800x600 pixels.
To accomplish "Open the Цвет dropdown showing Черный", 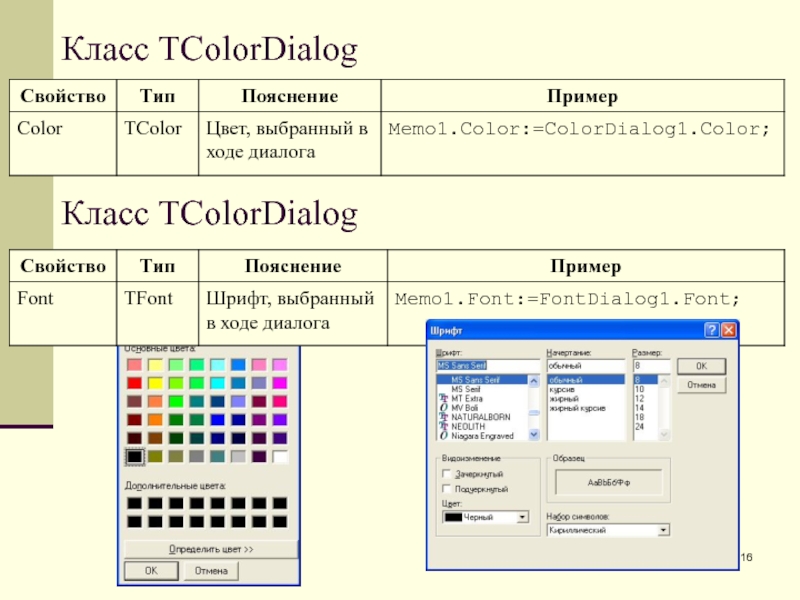I will click(523, 517).
